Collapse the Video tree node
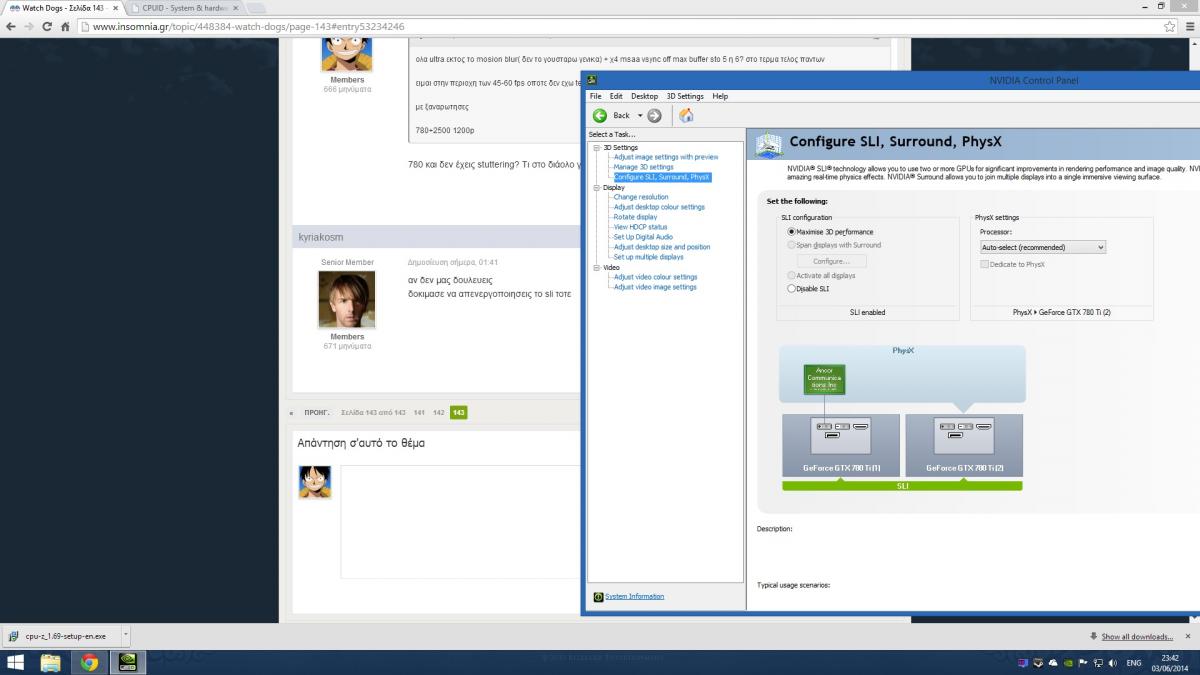 click(596, 268)
